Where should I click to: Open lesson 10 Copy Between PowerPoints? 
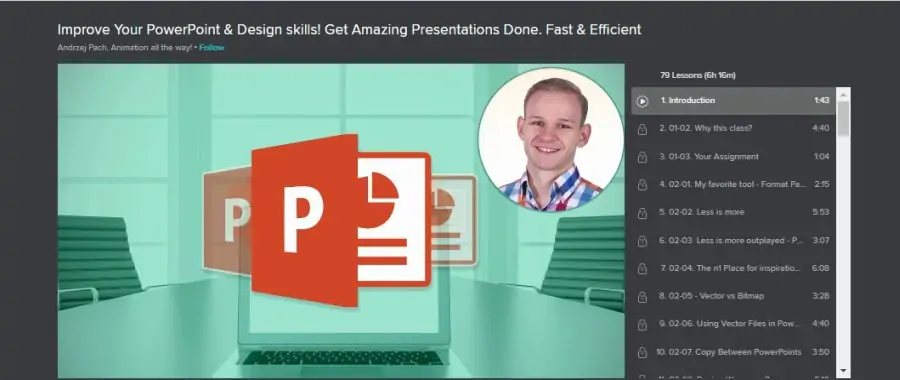(734, 352)
